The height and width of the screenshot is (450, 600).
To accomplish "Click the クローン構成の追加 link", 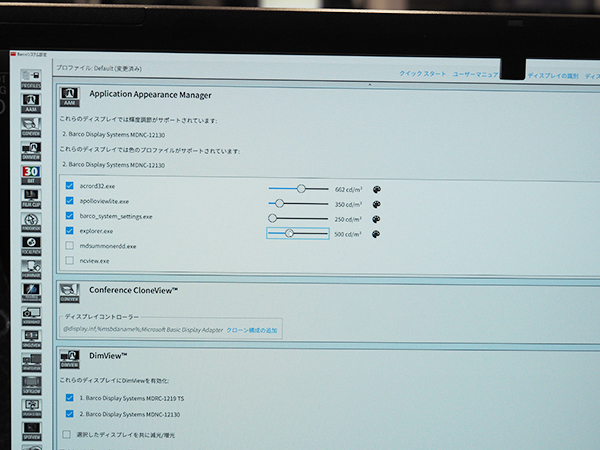I will click(x=252, y=329).
